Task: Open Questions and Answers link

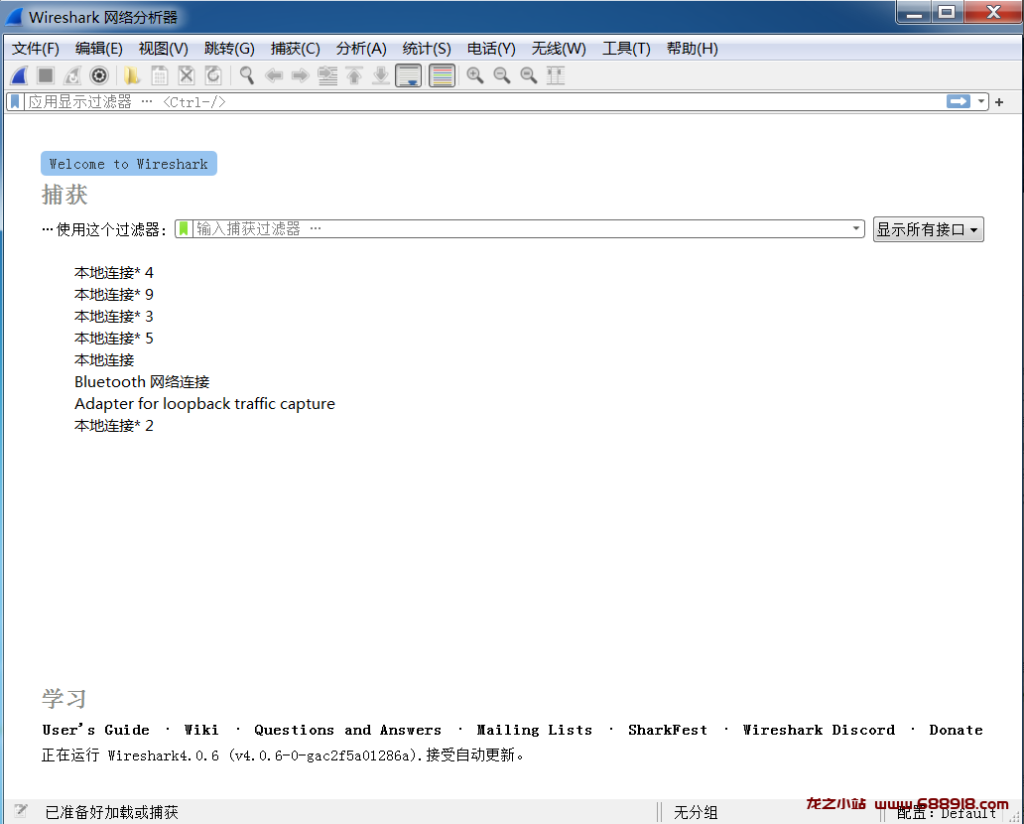Action: (x=347, y=730)
